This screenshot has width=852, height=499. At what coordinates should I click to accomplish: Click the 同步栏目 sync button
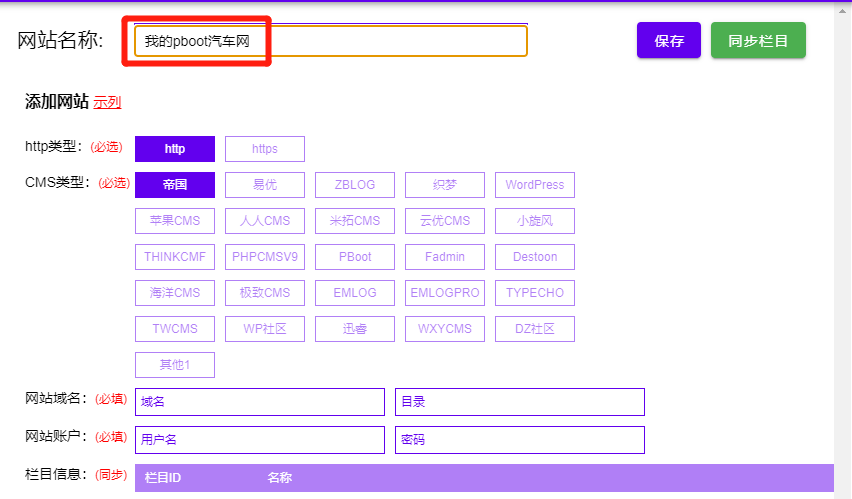click(x=758, y=40)
